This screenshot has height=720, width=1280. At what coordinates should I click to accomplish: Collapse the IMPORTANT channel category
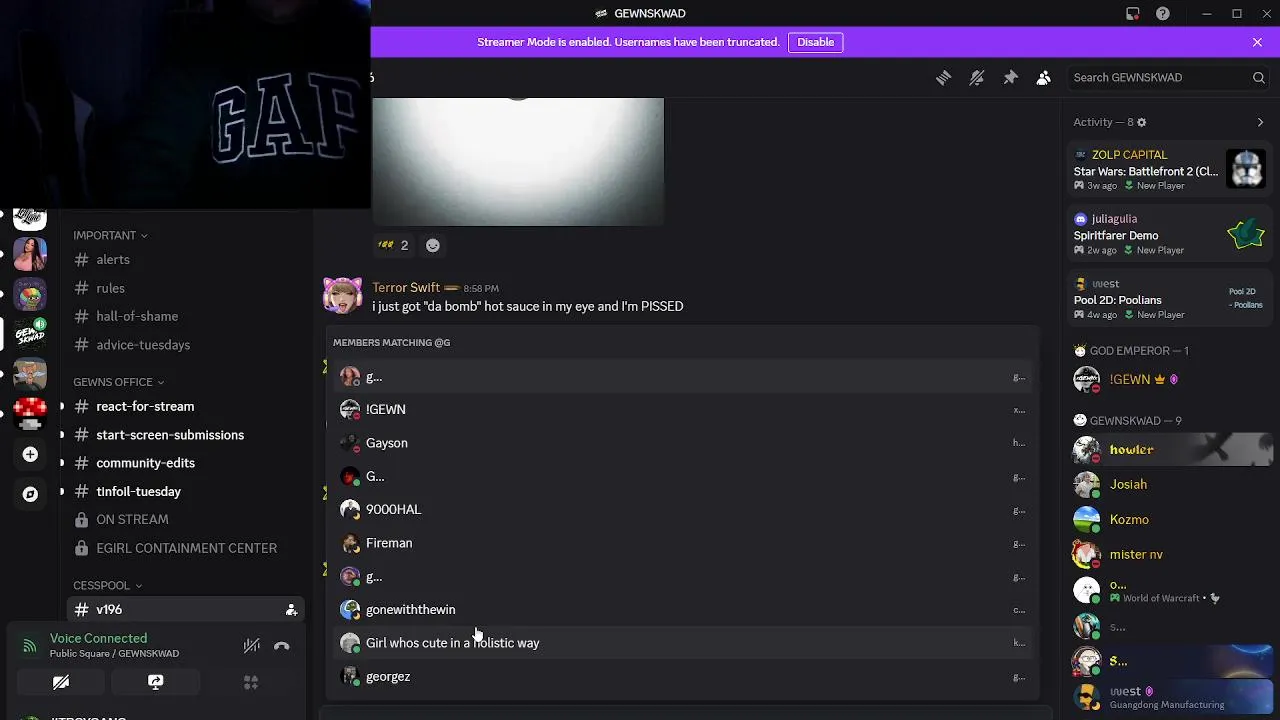pyautogui.click(x=110, y=235)
